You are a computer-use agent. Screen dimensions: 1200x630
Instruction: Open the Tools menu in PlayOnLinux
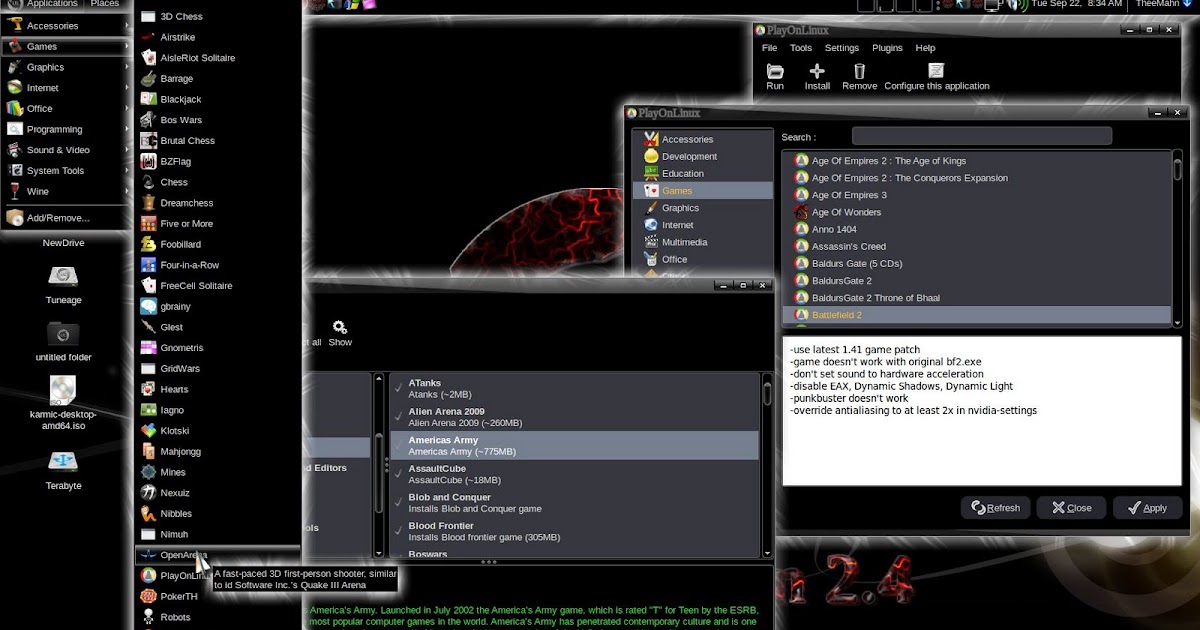point(801,48)
